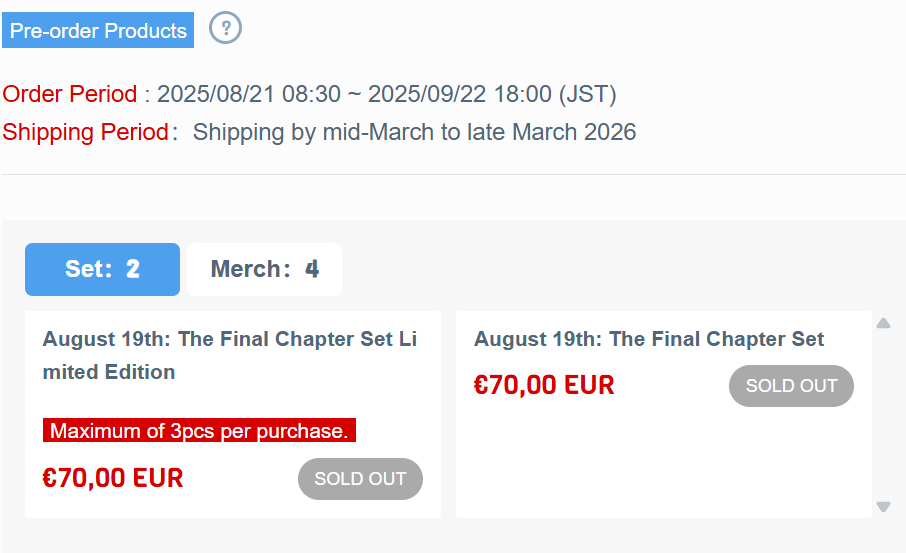Click the Maximum of 3pcs per purchase notice
The width and height of the screenshot is (906, 553).
click(199, 430)
